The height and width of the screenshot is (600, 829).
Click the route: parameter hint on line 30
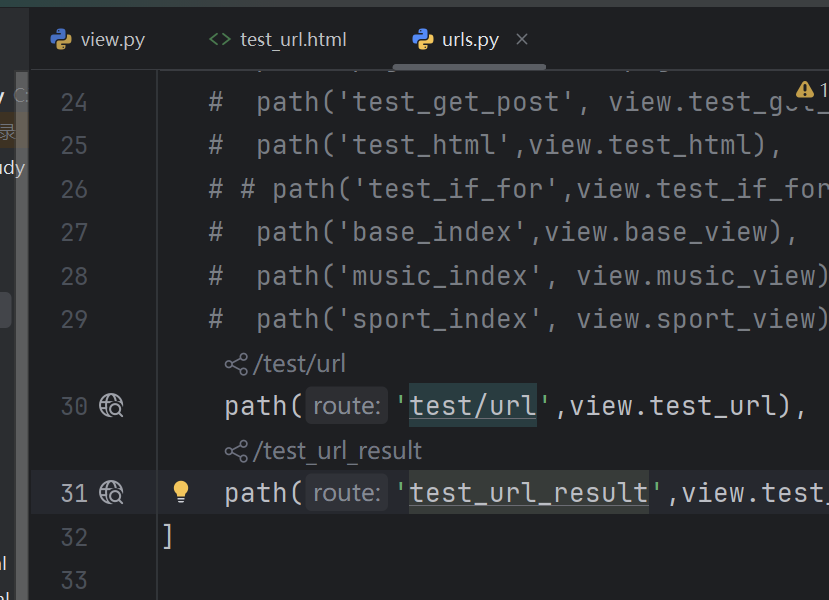[346, 406]
